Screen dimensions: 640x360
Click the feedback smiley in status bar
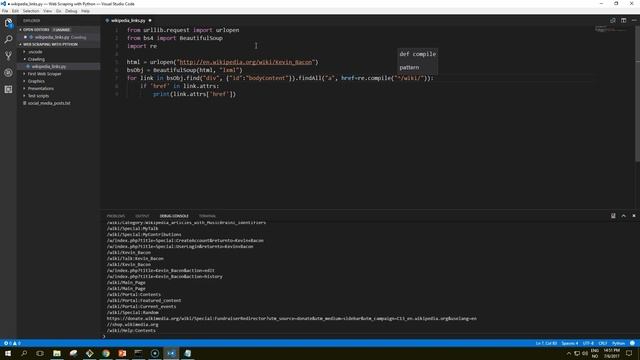click(x=632, y=343)
